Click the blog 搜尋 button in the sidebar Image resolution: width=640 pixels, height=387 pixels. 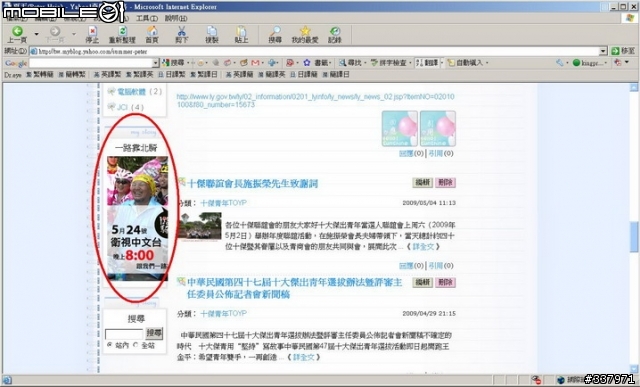(x=154, y=333)
